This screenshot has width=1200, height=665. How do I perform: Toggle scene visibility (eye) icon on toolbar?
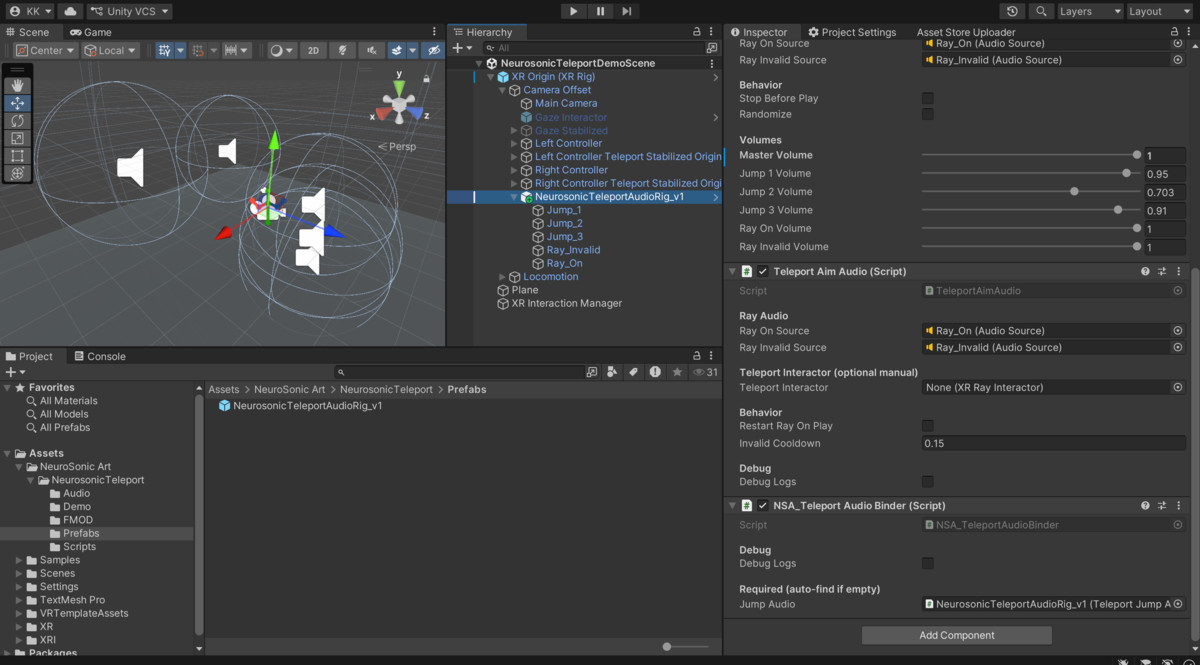tap(433, 50)
